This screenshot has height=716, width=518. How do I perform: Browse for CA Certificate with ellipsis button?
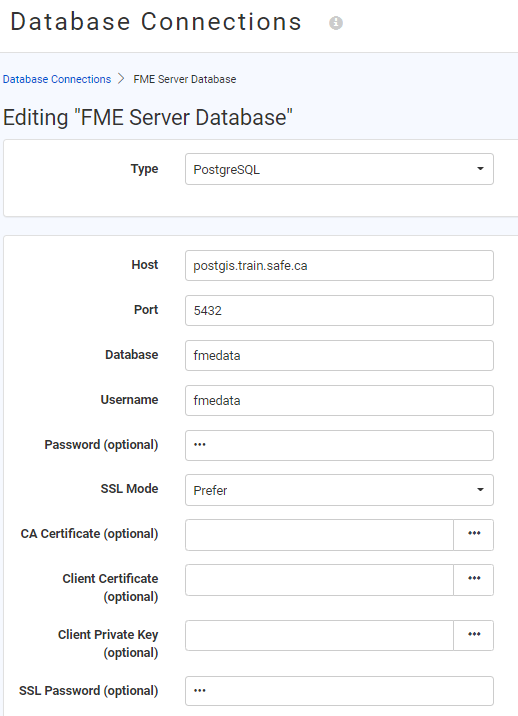coord(474,535)
